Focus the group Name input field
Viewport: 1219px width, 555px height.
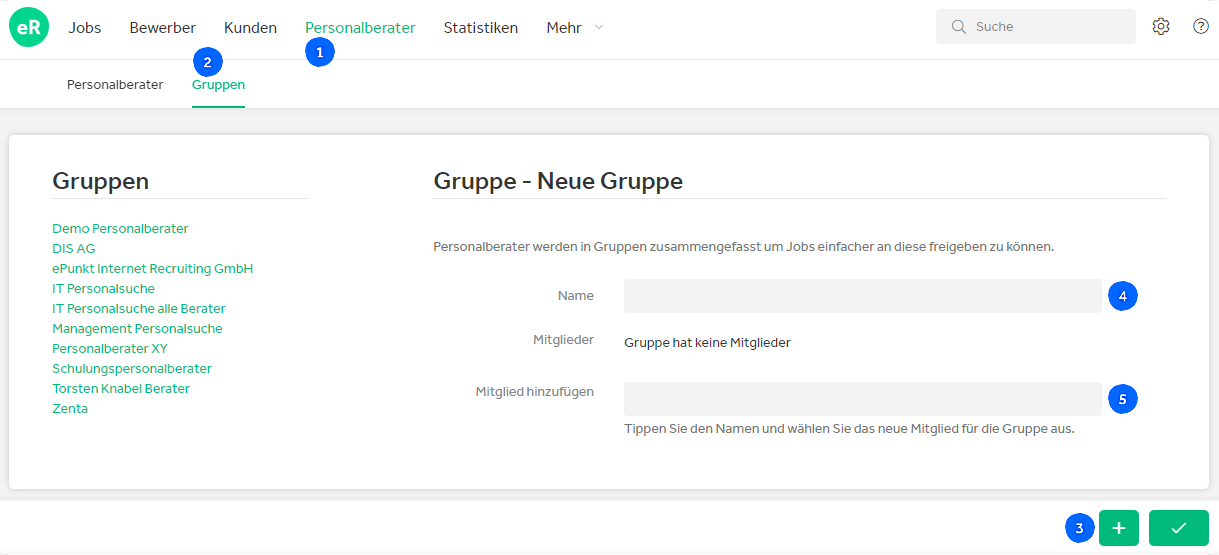coord(863,296)
